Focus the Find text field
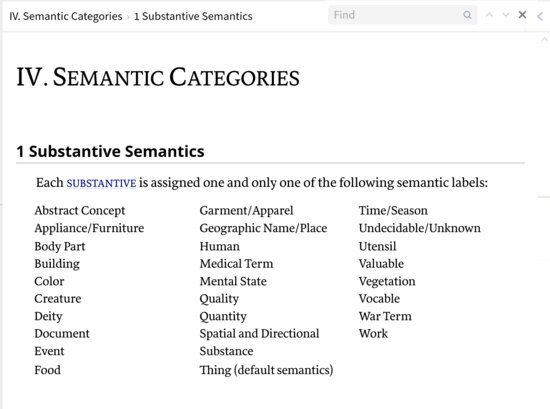Image resolution: width=550 pixels, height=409 pixels. point(396,15)
